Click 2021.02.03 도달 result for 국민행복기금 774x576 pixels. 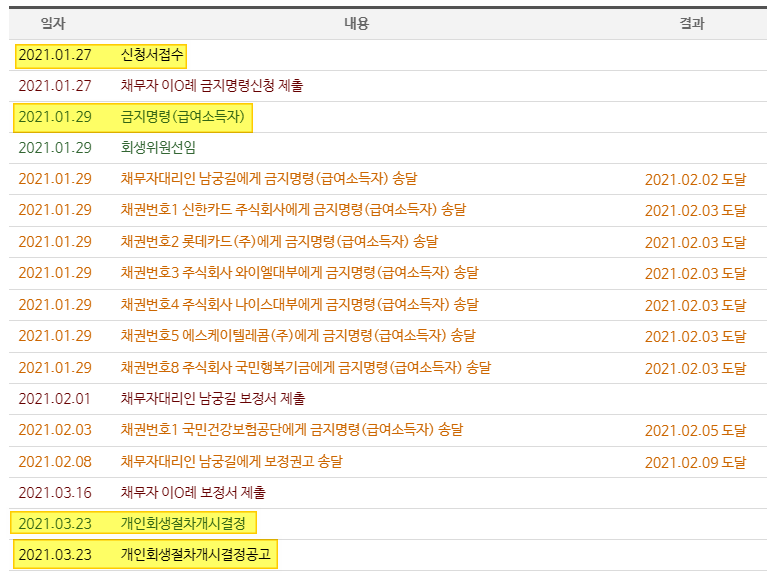pyautogui.click(x=695, y=368)
